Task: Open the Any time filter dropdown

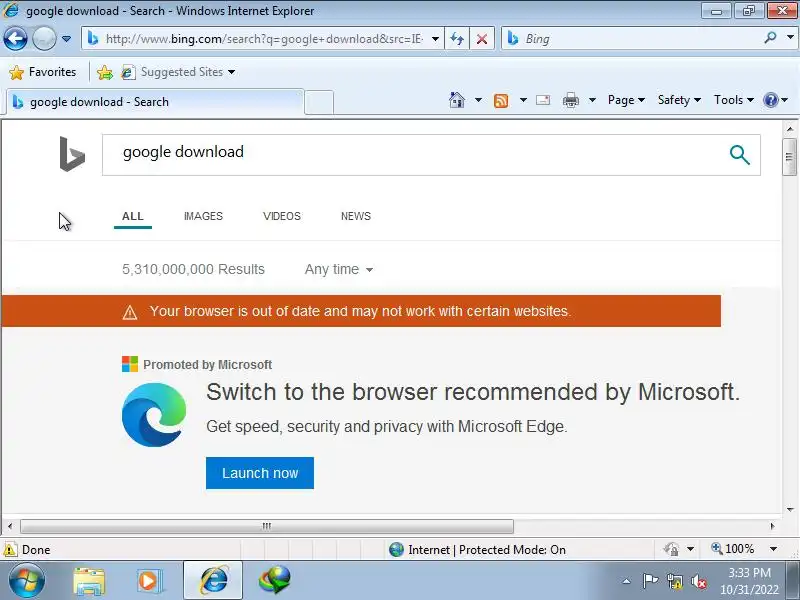Action: pyautogui.click(x=339, y=269)
